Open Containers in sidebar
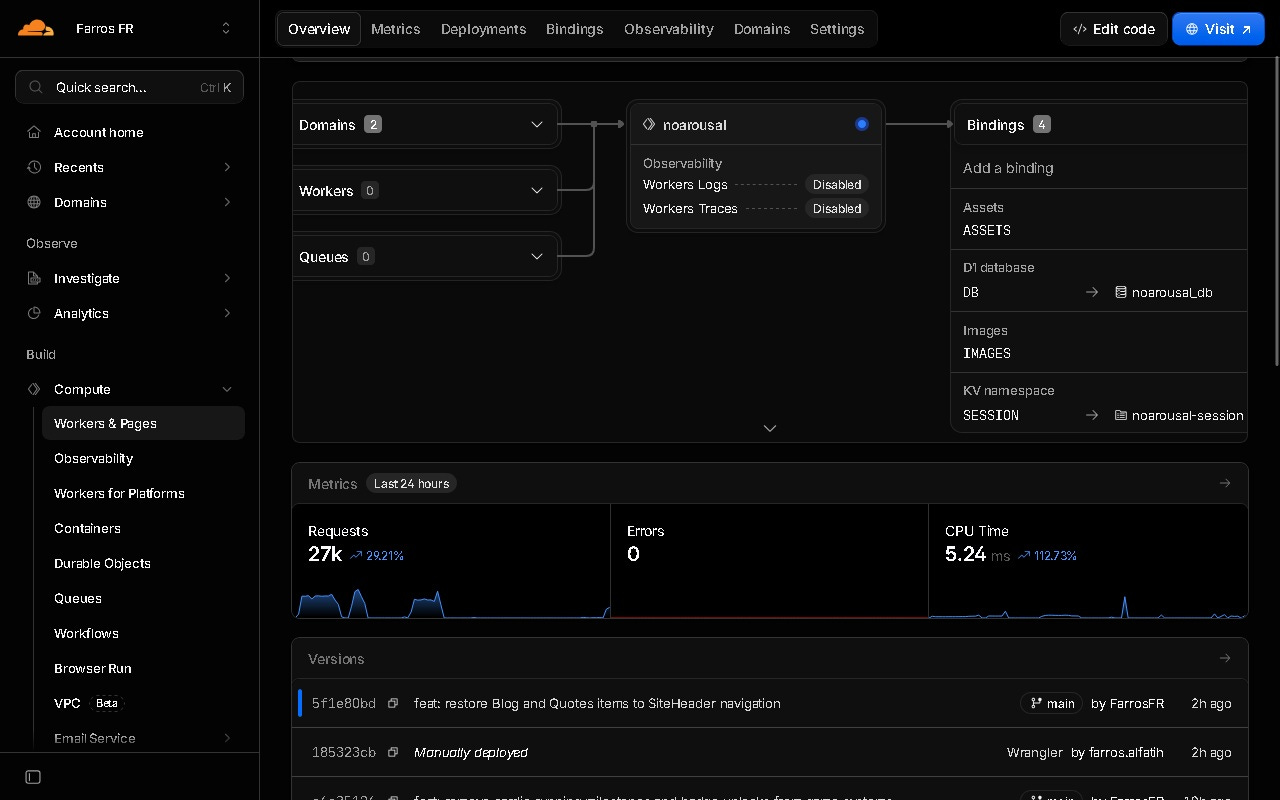 coord(143,528)
